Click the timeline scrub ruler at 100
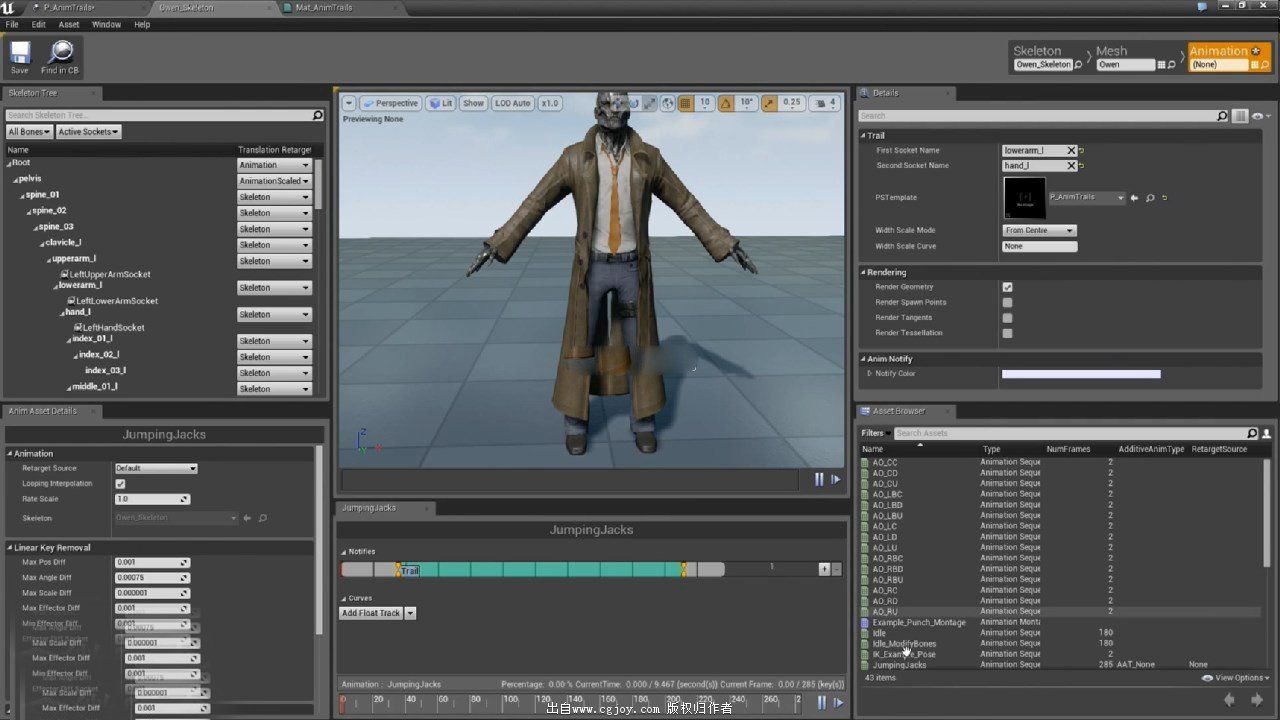This screenshot has height=720, width=1280. click(x=510, y=701)
